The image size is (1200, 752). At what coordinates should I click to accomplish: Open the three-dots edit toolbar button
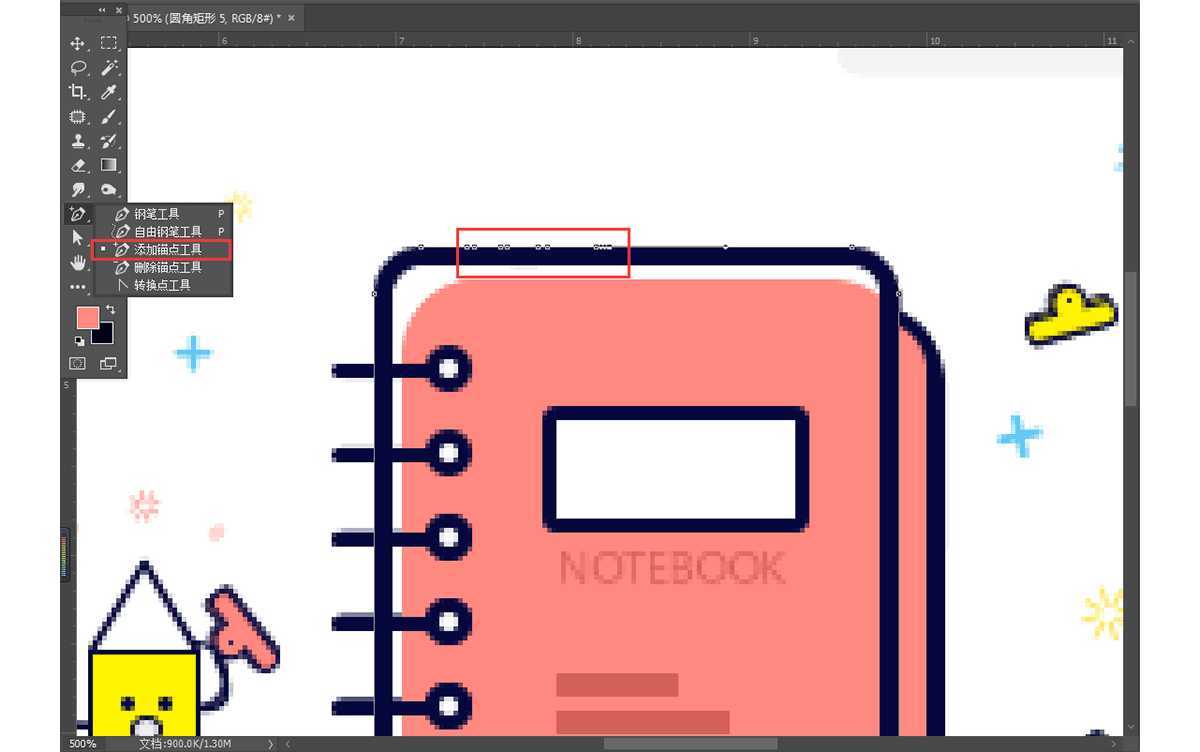click(x=78, y=287)
